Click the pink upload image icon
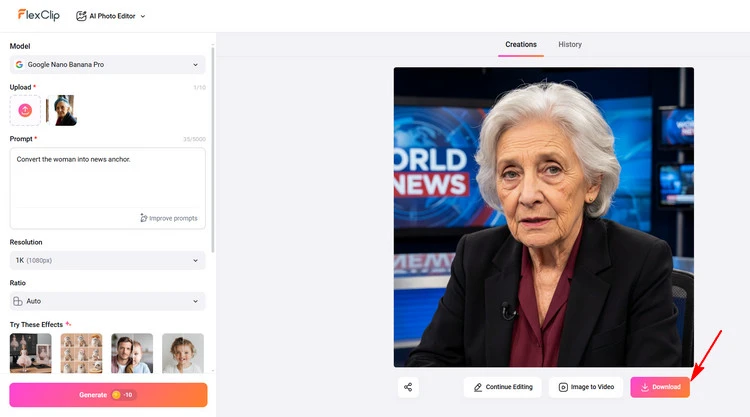The height and width of the screenshot is (417, 750). click(26, 110)
